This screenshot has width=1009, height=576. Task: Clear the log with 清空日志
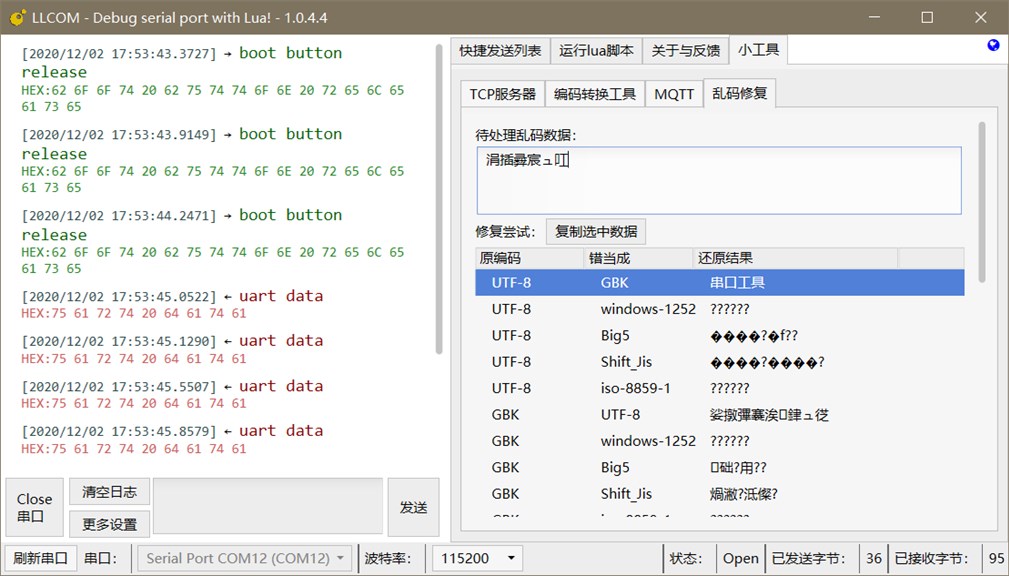point(109,491)
